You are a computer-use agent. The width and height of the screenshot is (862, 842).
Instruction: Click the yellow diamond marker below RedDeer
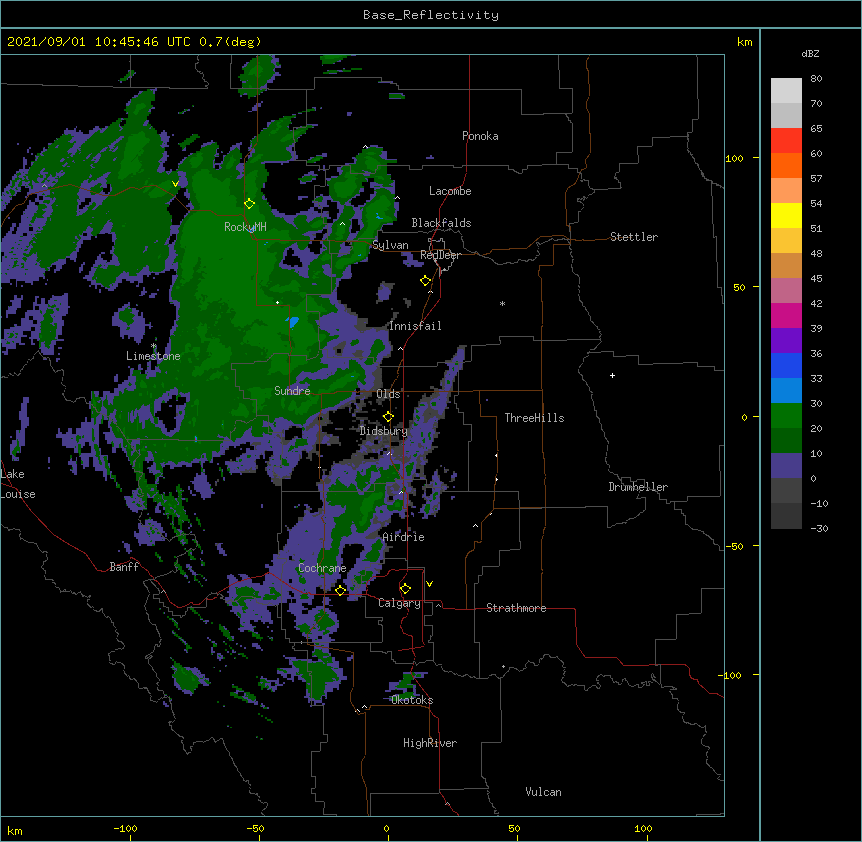(425, 281)
